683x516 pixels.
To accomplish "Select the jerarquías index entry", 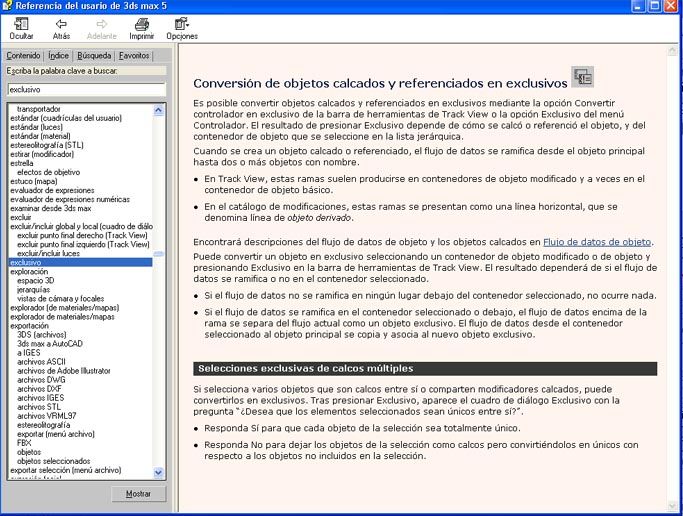I will (x=34, y=290).
